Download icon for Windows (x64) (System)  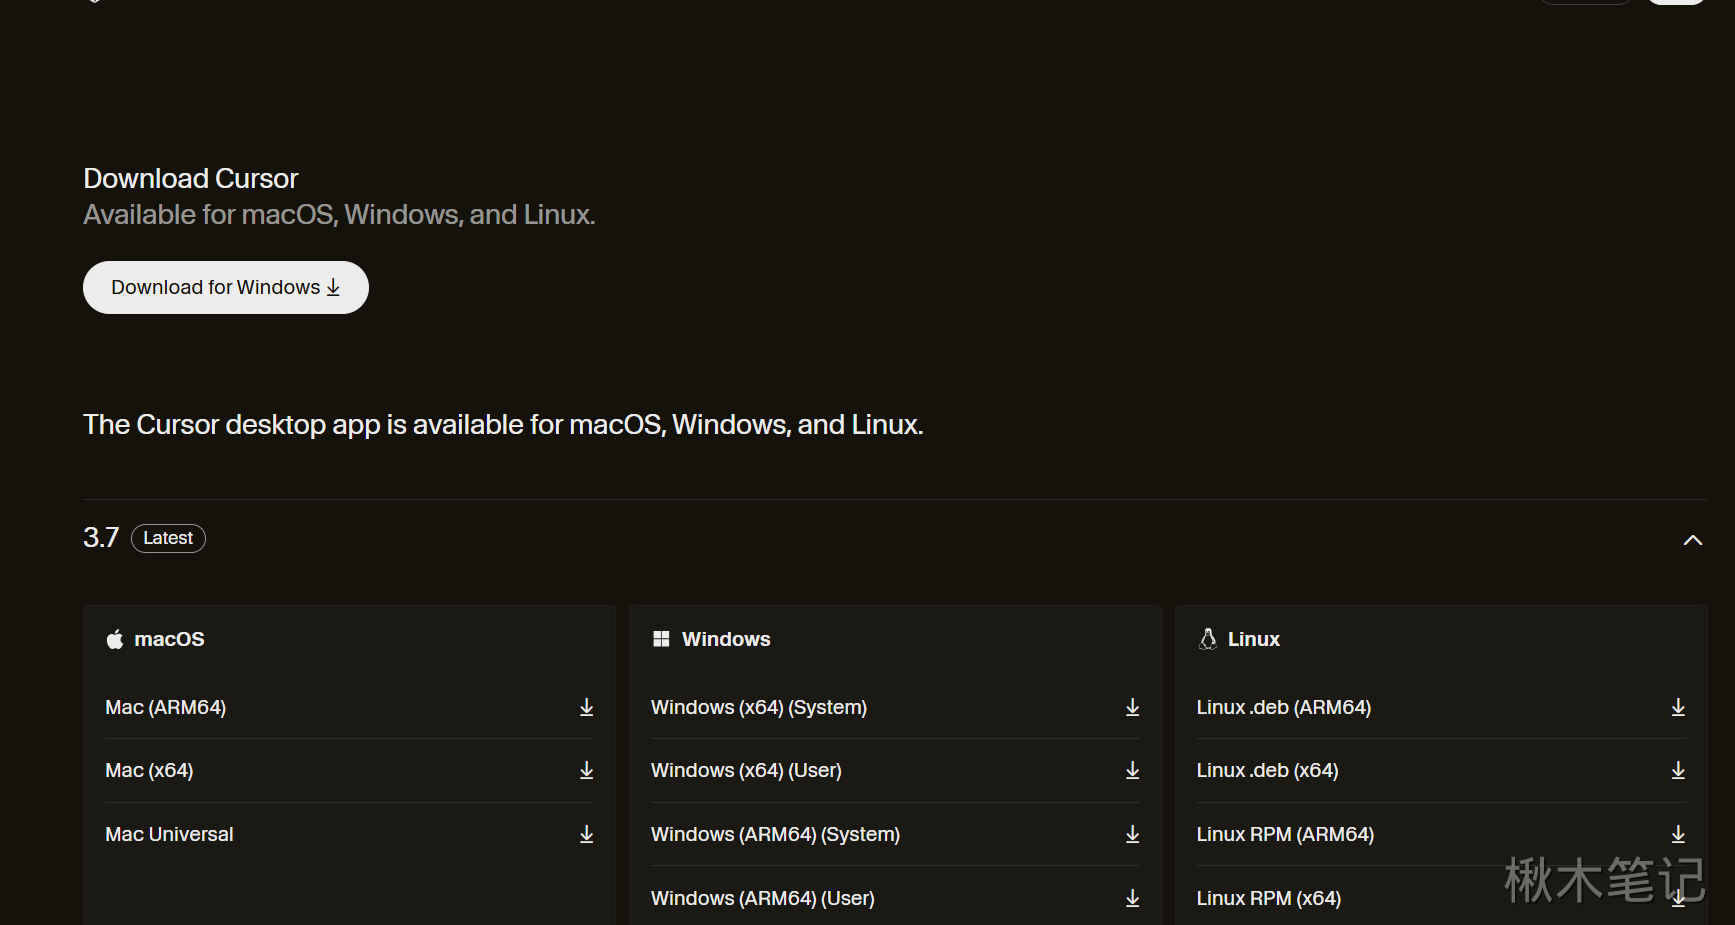[1133, 708]
